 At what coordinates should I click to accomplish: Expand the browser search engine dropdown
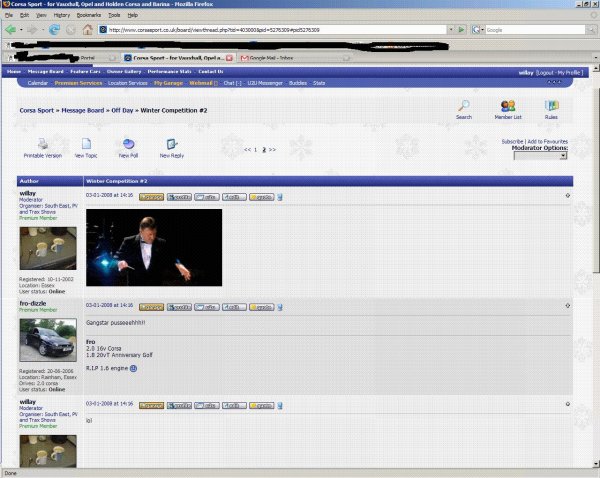(x=480, y=30)
